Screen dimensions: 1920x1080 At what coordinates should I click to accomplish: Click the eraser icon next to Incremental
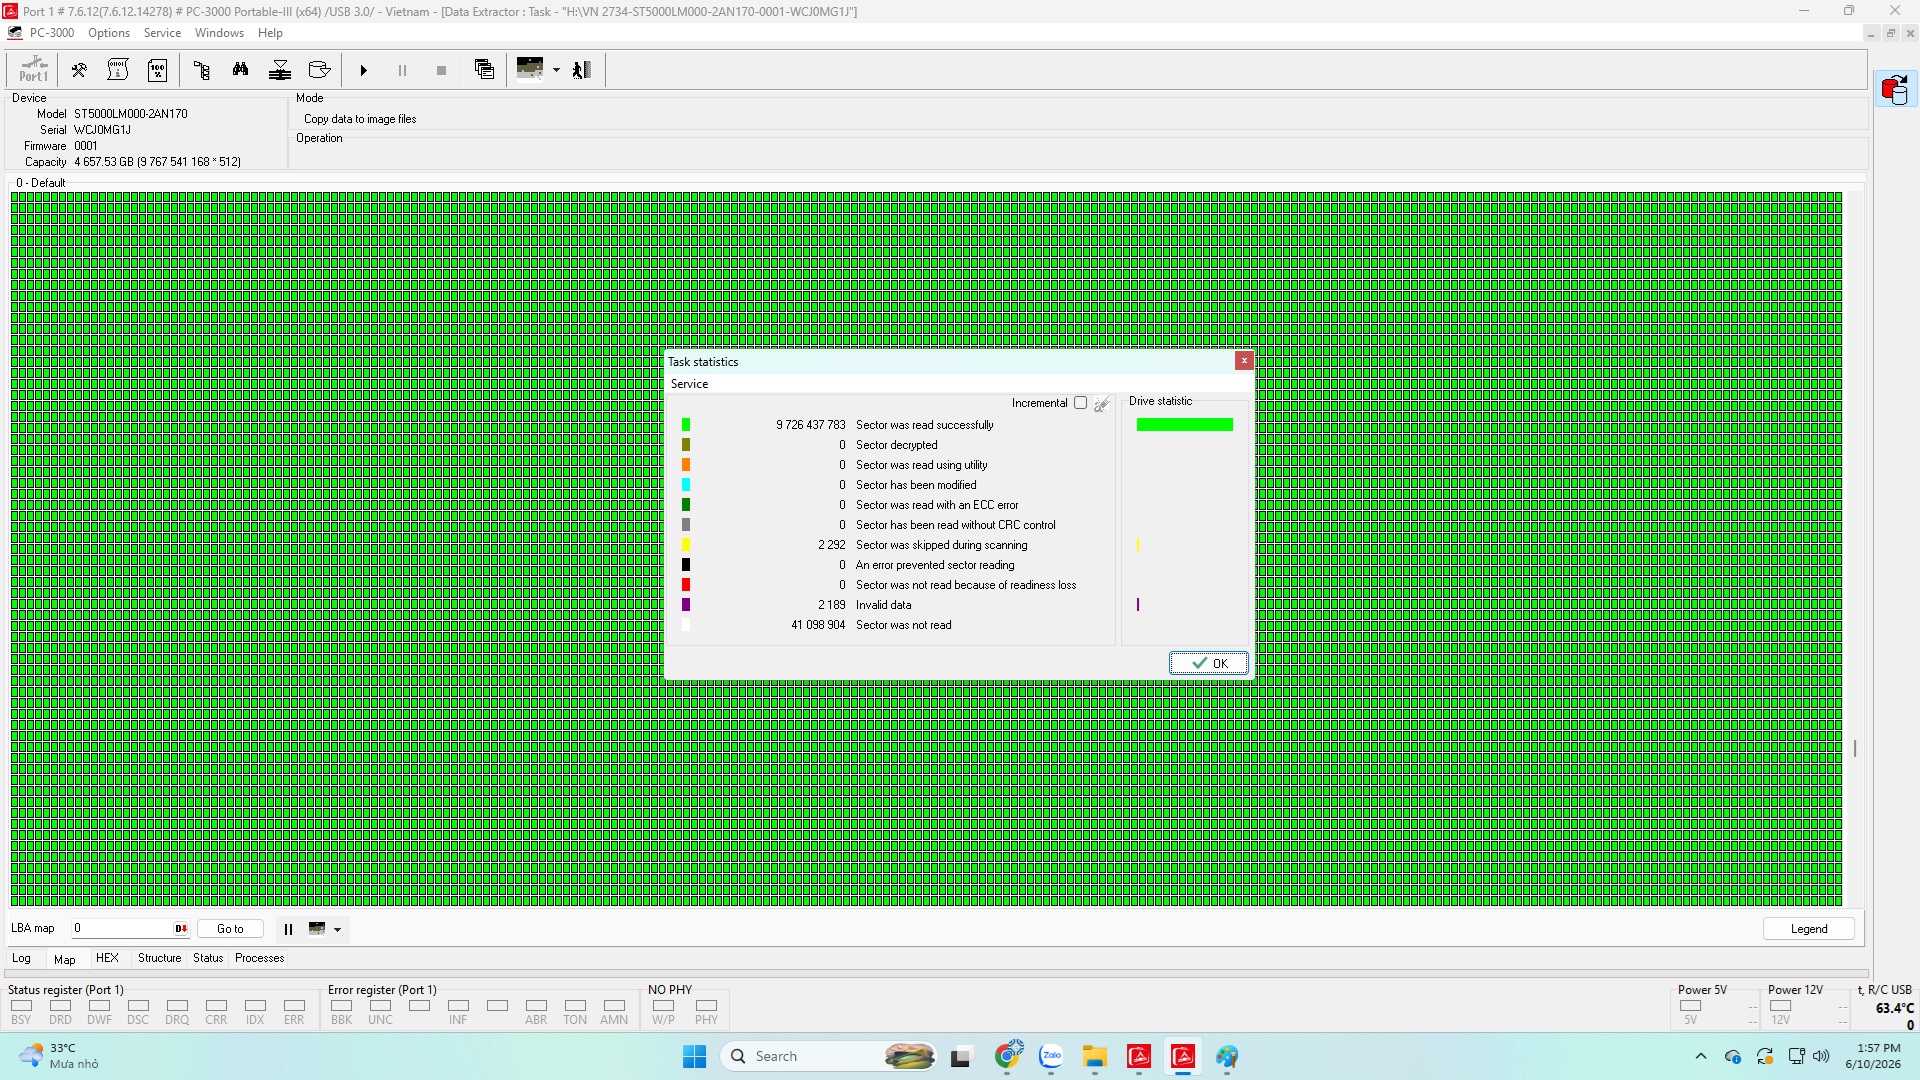[x=1102, y=404]
